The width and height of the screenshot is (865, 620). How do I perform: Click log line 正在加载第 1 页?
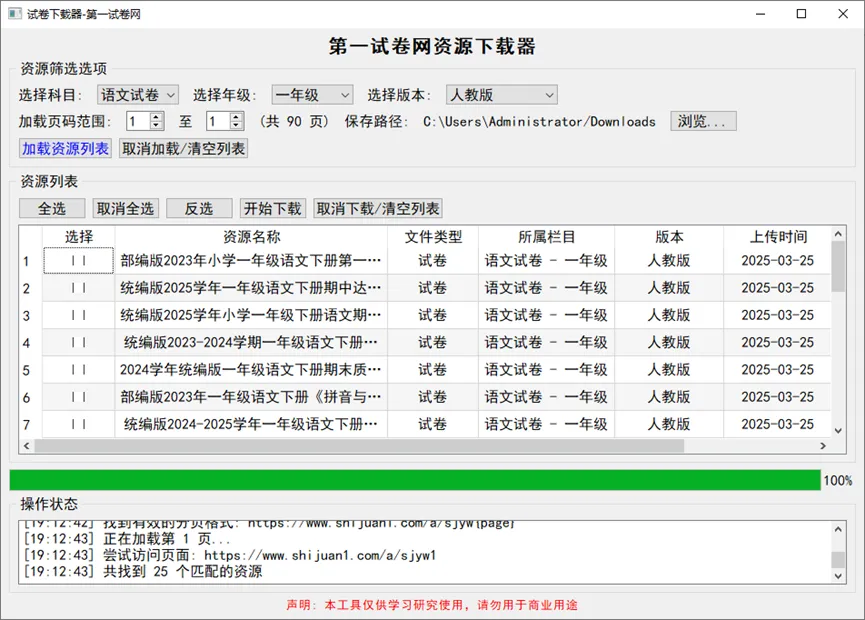pyautogui.click(x=127, y=539)
